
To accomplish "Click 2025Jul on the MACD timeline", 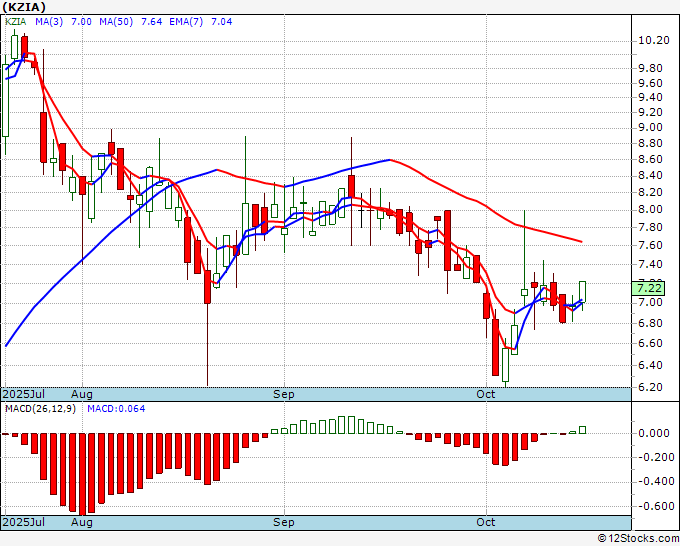I will (x=23, y=522).
